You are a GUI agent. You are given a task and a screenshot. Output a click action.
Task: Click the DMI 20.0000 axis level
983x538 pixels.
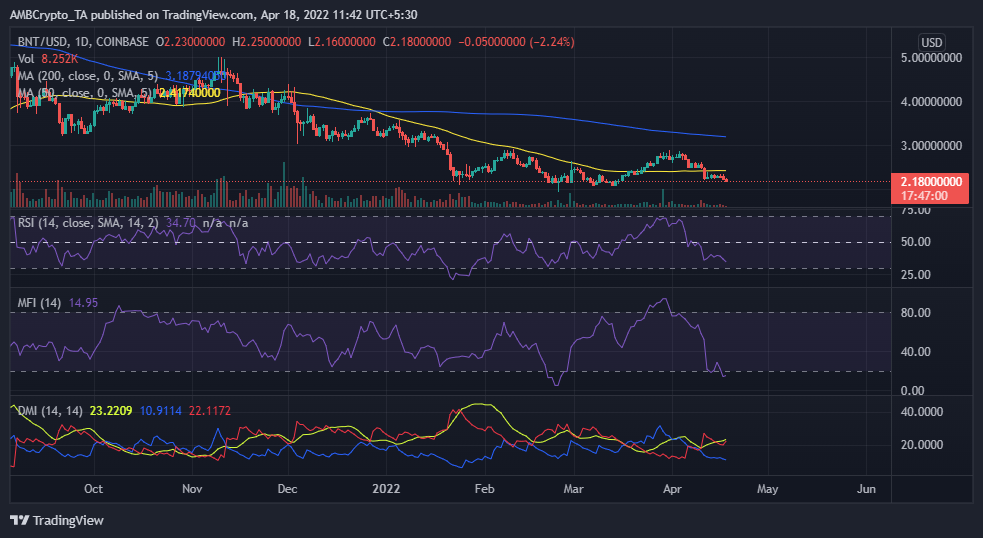pos(922,445)
